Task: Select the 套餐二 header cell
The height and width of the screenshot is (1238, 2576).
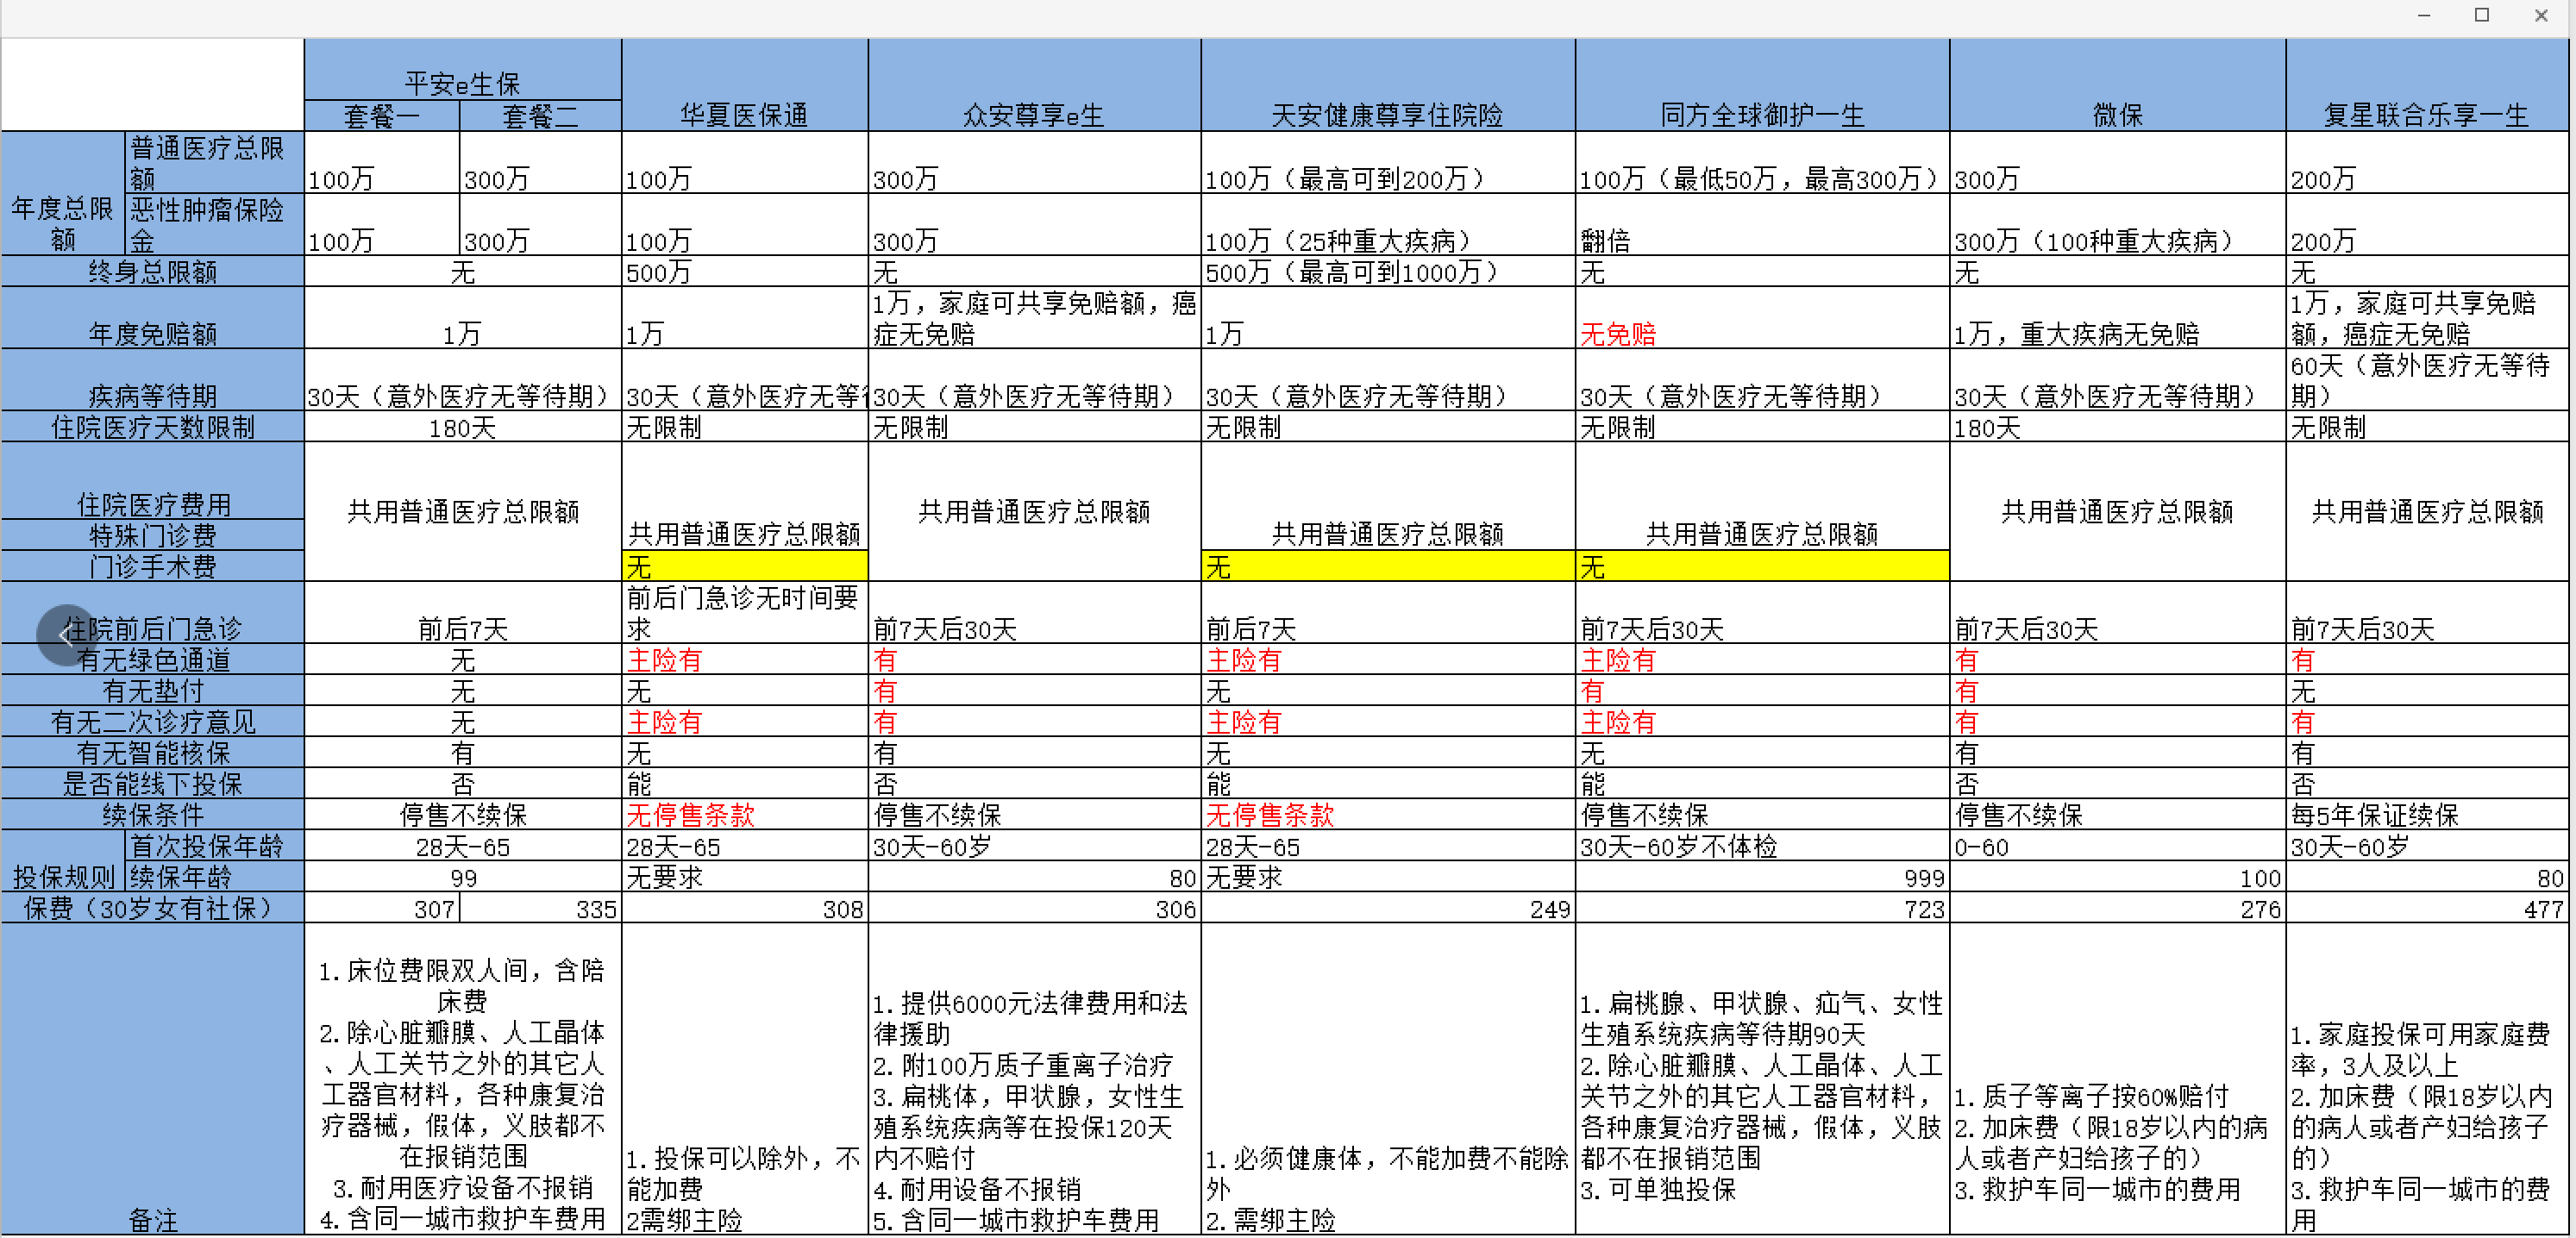Action: [540, 116]
